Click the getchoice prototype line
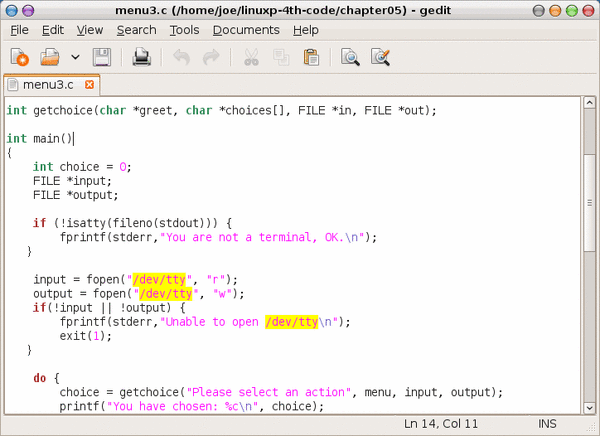This screenshot has height=436, width=600. (222, 111)
